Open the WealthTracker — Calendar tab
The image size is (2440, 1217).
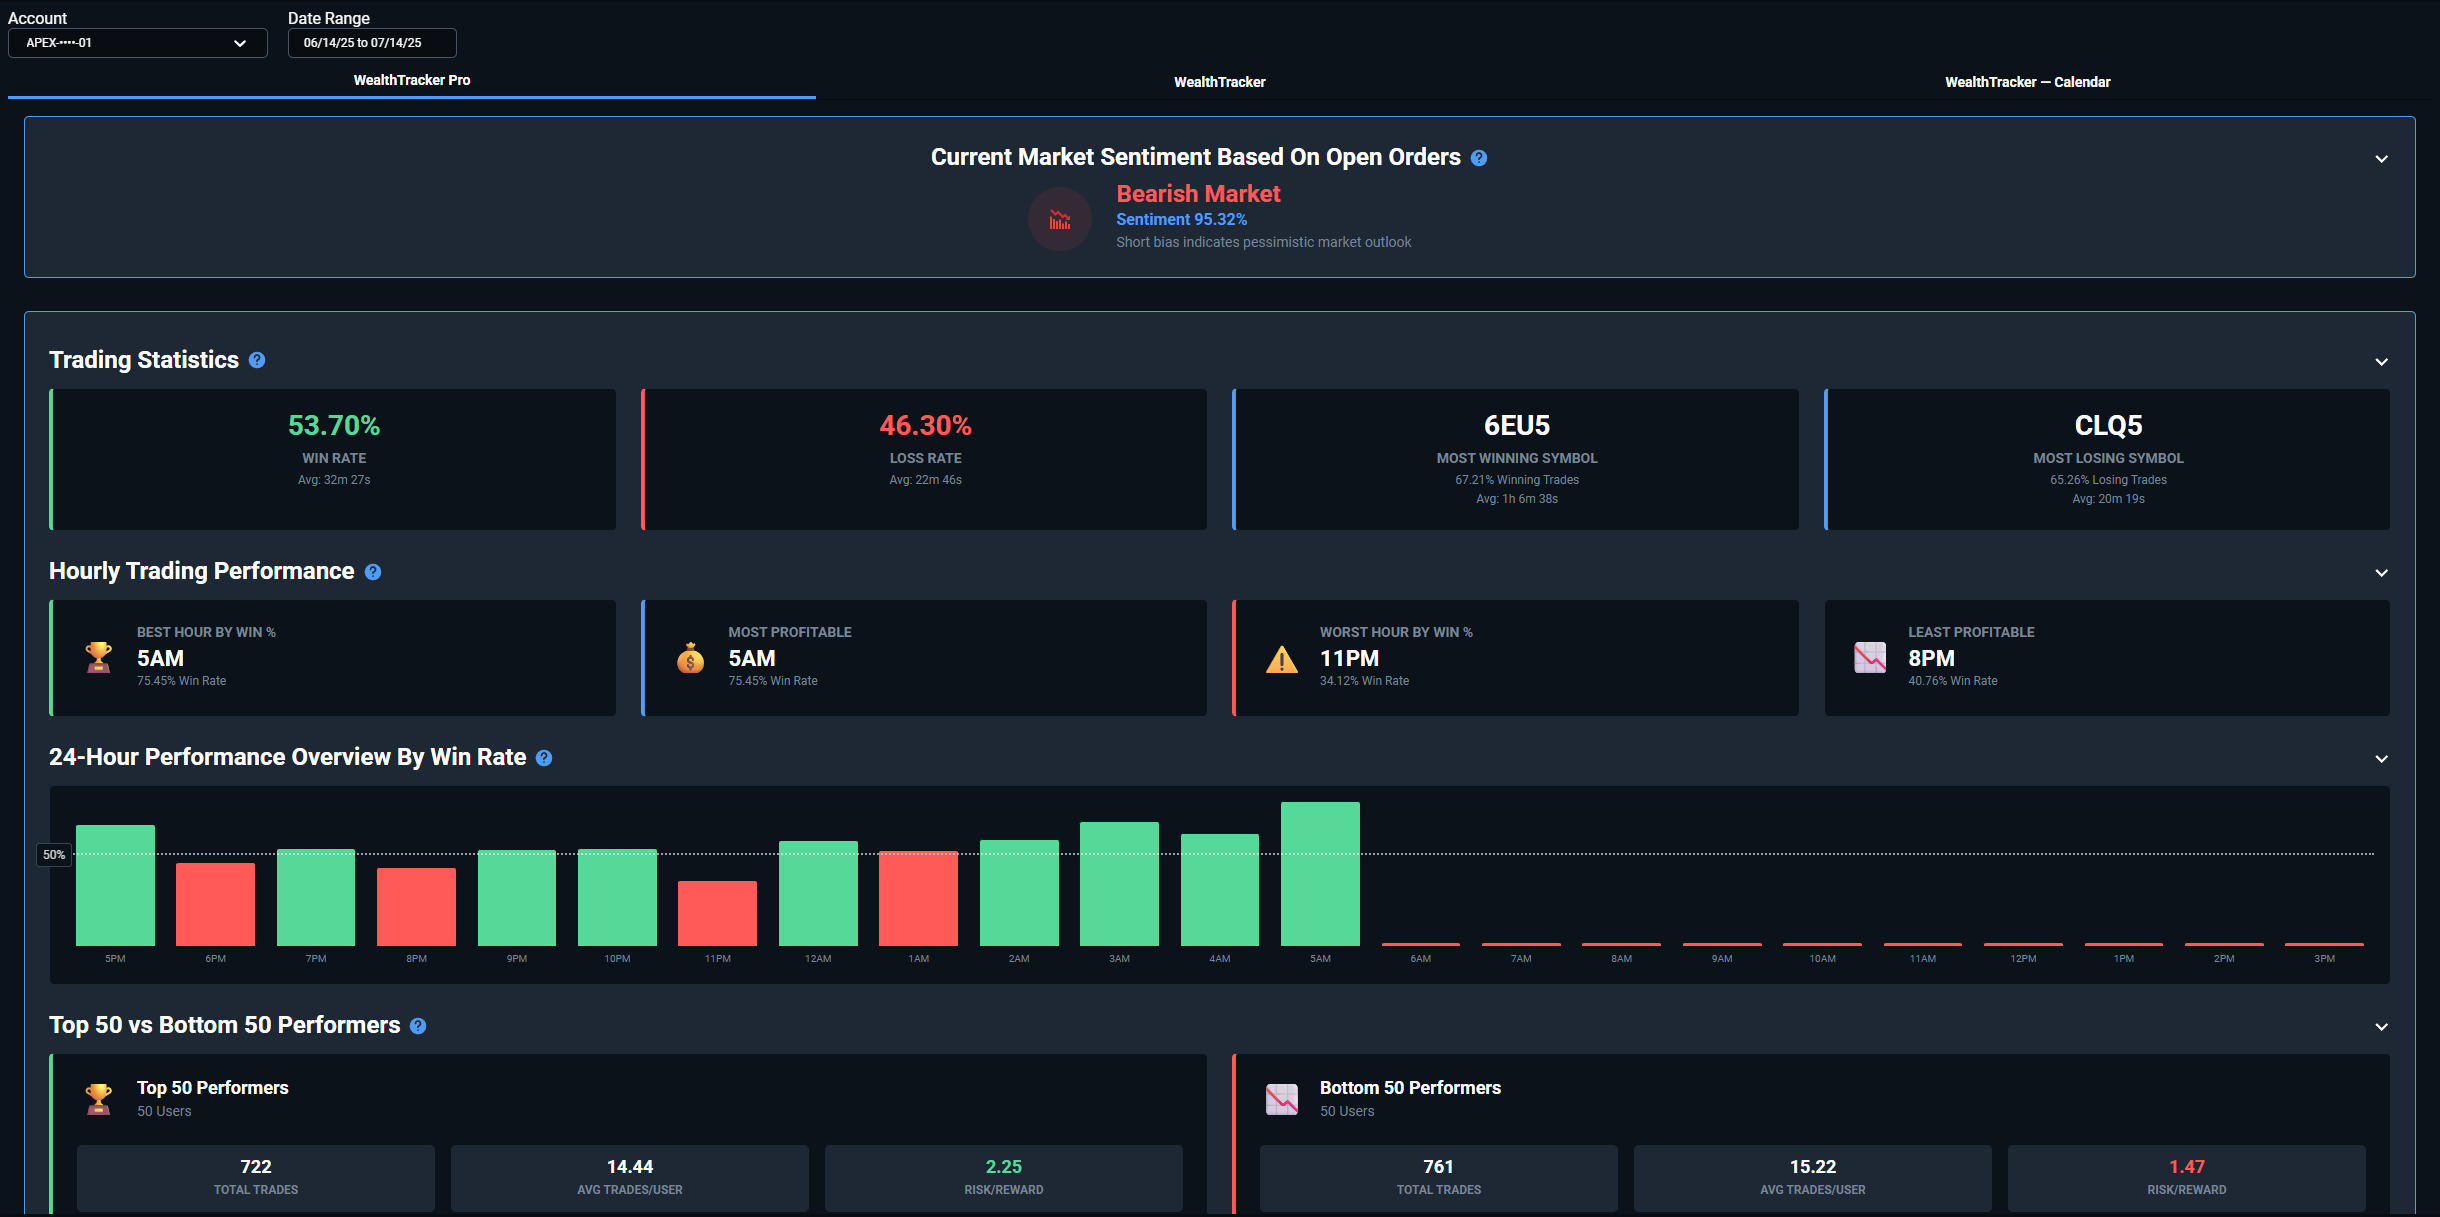[x=2028, y=82]
